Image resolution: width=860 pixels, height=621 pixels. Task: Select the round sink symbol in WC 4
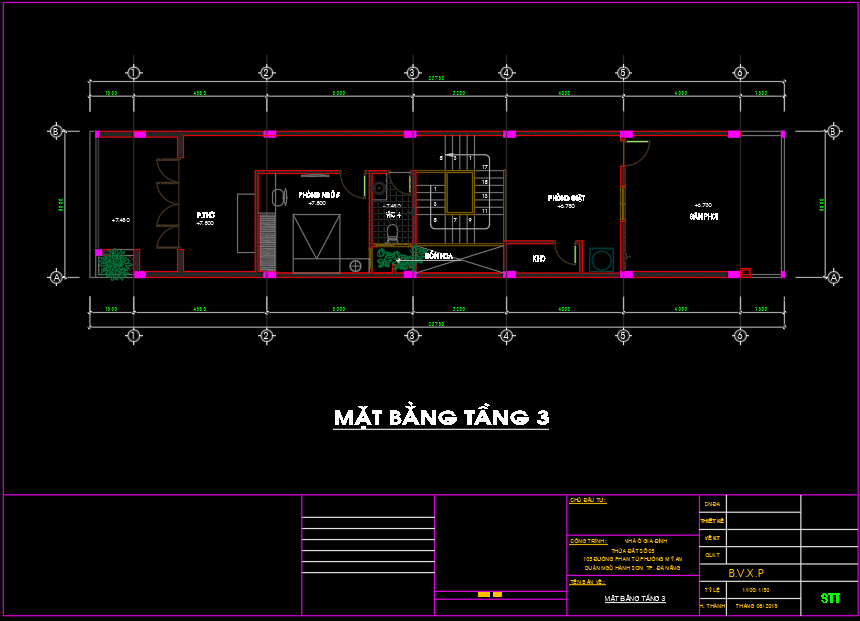tap(378, 188)
